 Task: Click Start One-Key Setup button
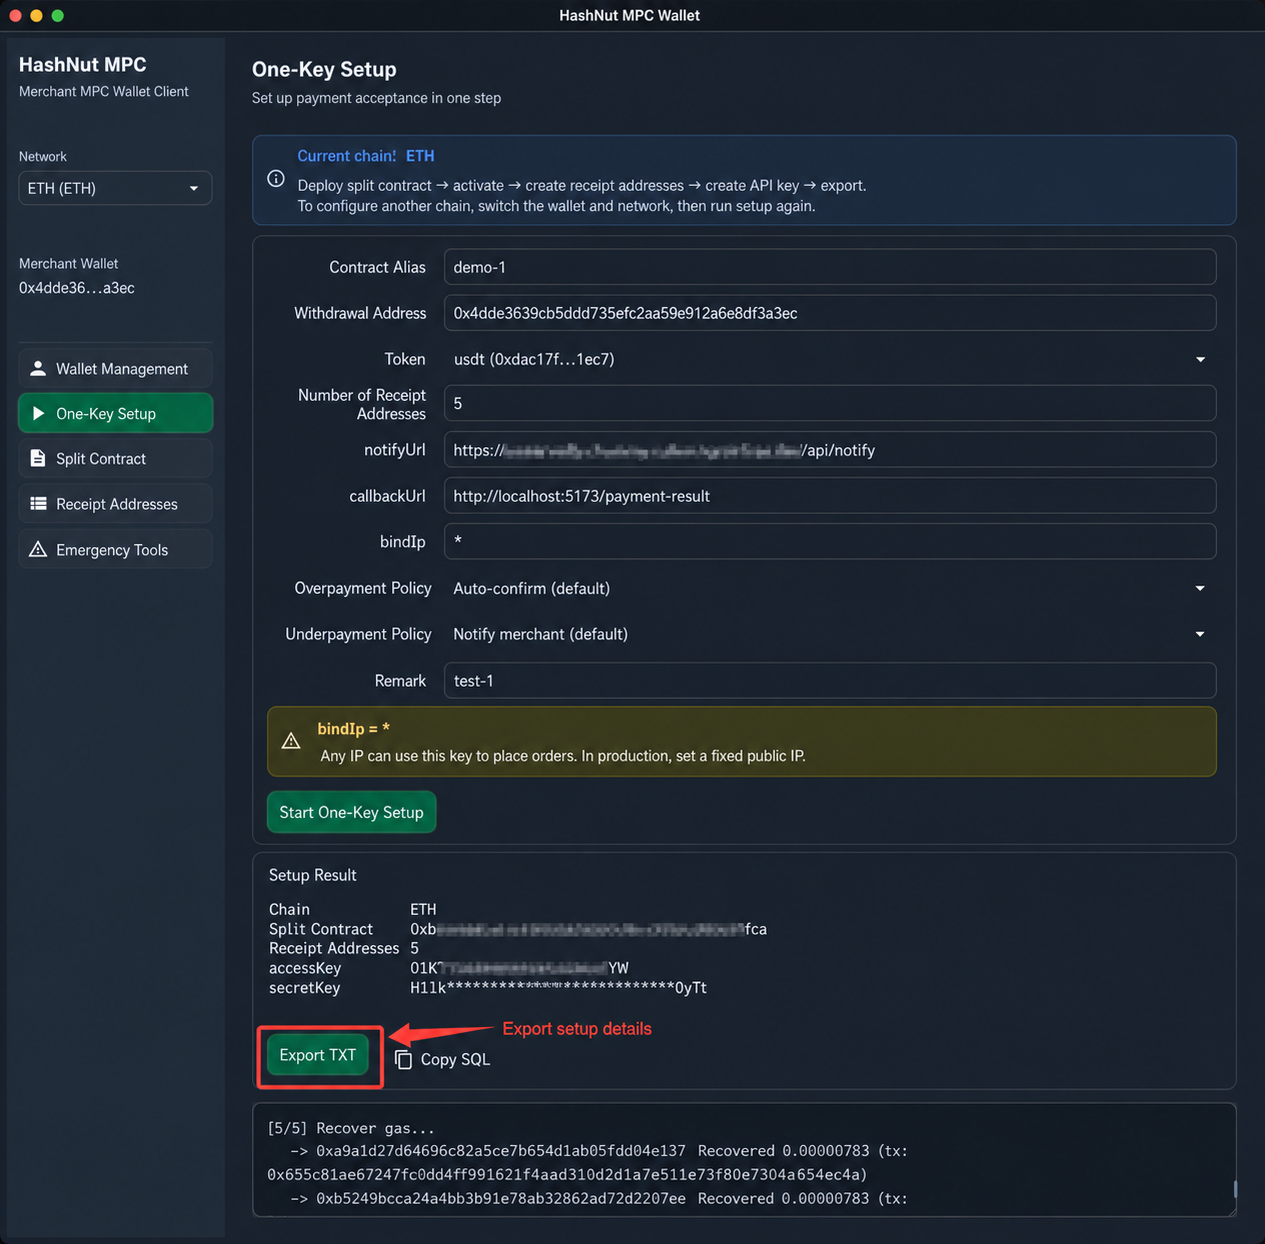tap(351, 812)
